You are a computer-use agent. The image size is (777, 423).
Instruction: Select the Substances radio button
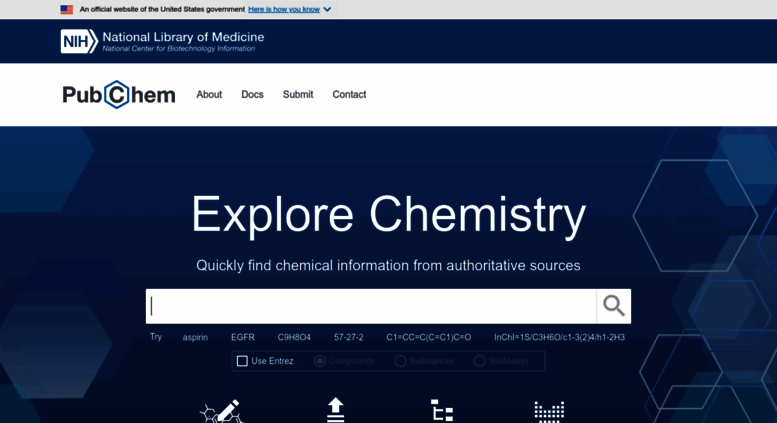tap(400, 361)
